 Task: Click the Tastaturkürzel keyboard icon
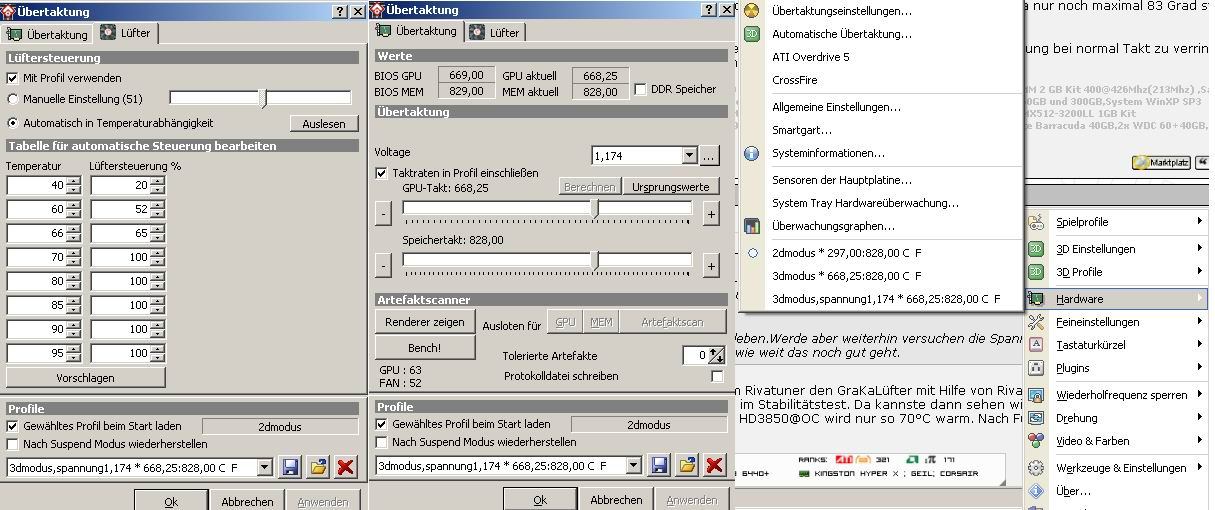click(1036, 345)
